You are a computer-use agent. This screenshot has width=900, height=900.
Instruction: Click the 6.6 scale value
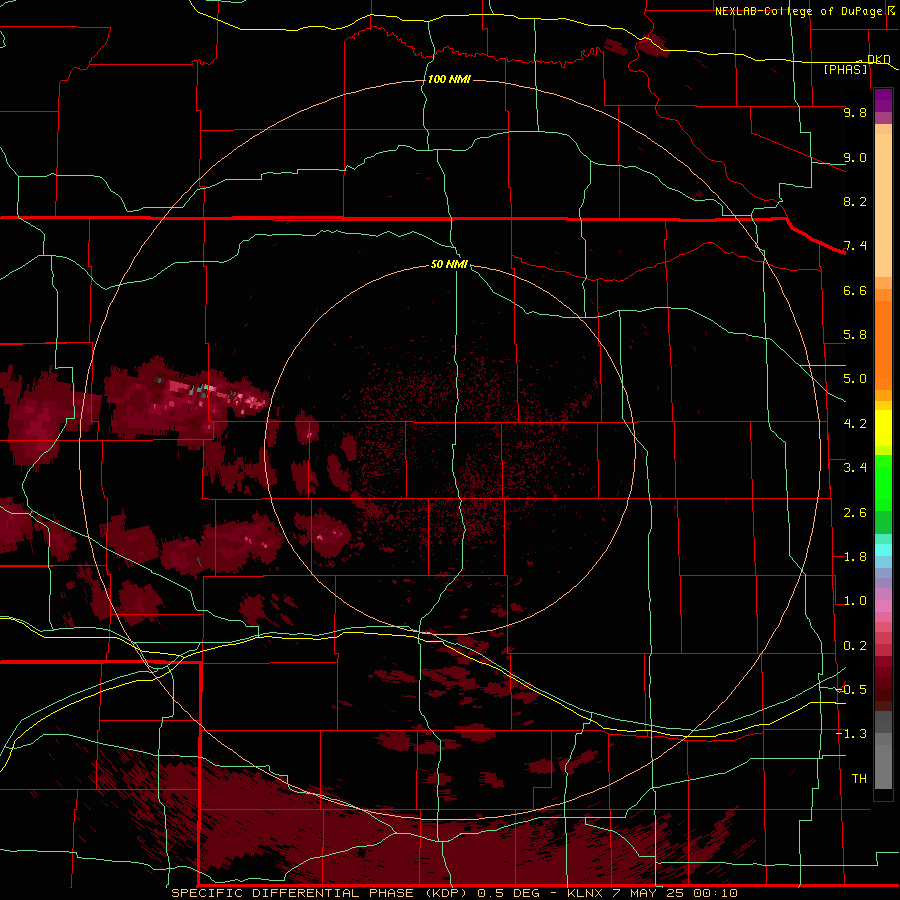click(855, 290)
